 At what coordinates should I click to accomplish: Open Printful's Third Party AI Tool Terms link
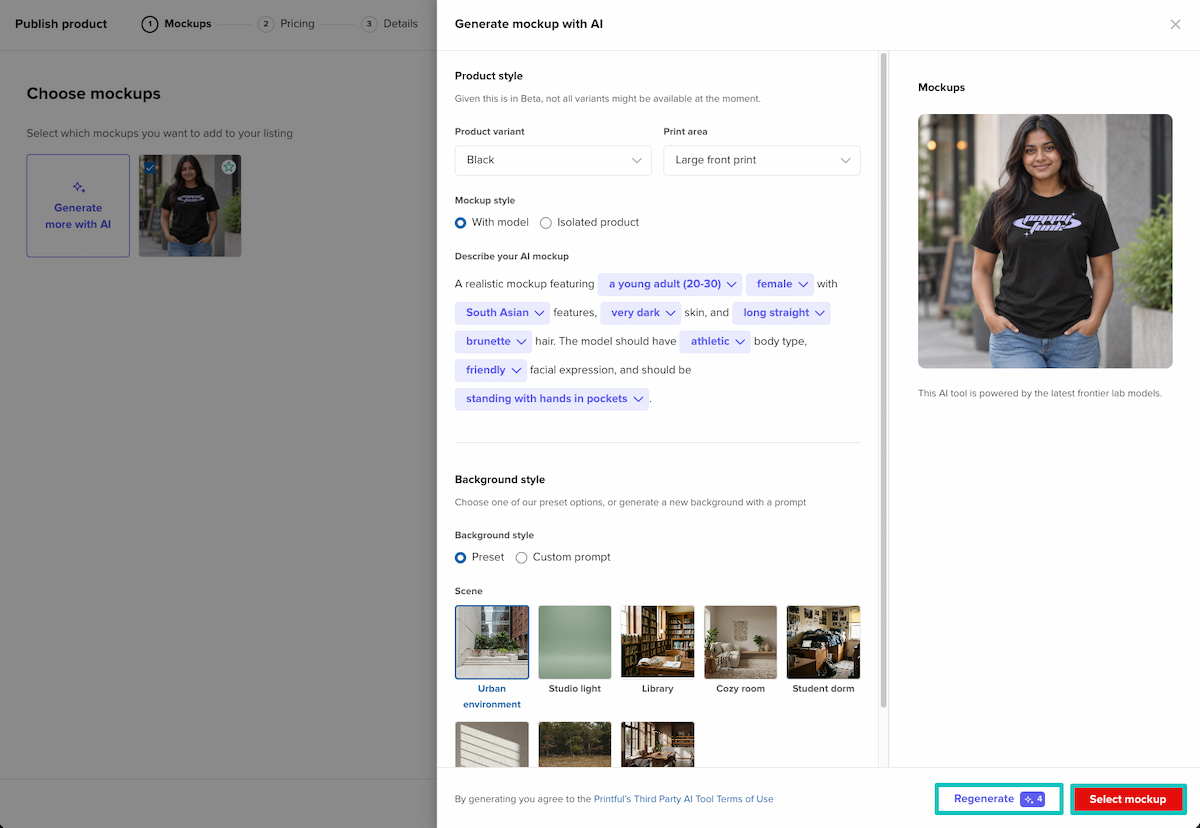click(683, 799)
